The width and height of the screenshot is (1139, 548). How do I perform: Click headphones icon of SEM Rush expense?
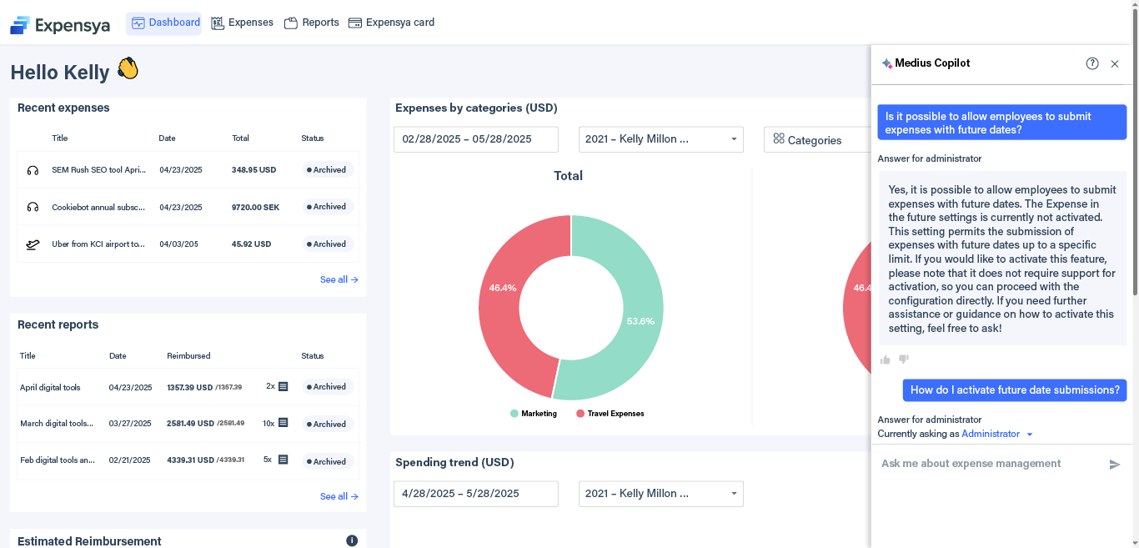pos(32,170)
